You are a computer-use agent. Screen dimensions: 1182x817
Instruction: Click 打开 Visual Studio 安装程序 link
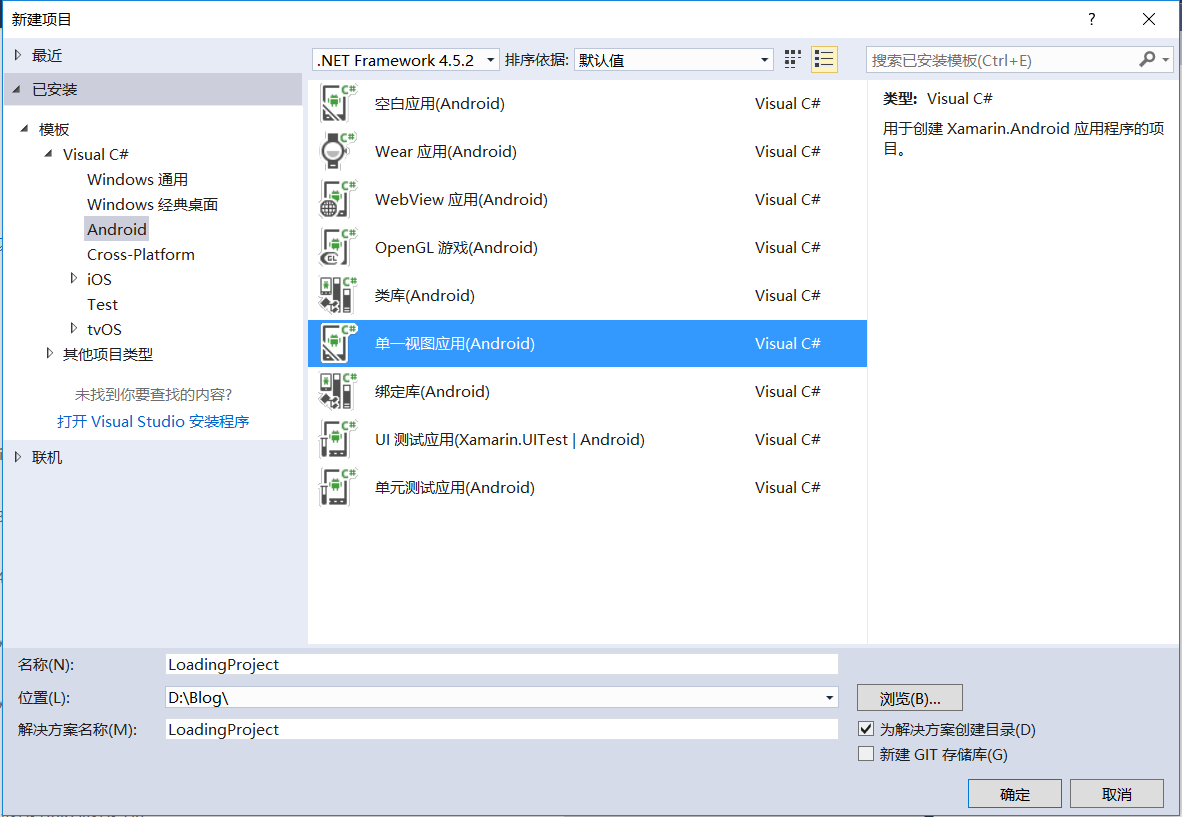pos(153,421)
